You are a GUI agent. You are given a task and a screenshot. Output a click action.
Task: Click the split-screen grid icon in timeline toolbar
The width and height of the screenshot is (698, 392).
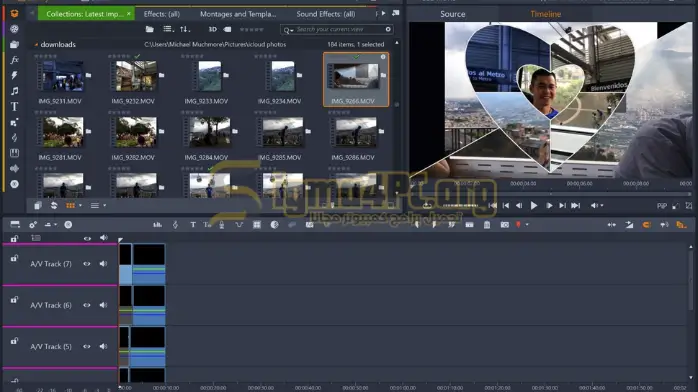[x=257, y=225]
